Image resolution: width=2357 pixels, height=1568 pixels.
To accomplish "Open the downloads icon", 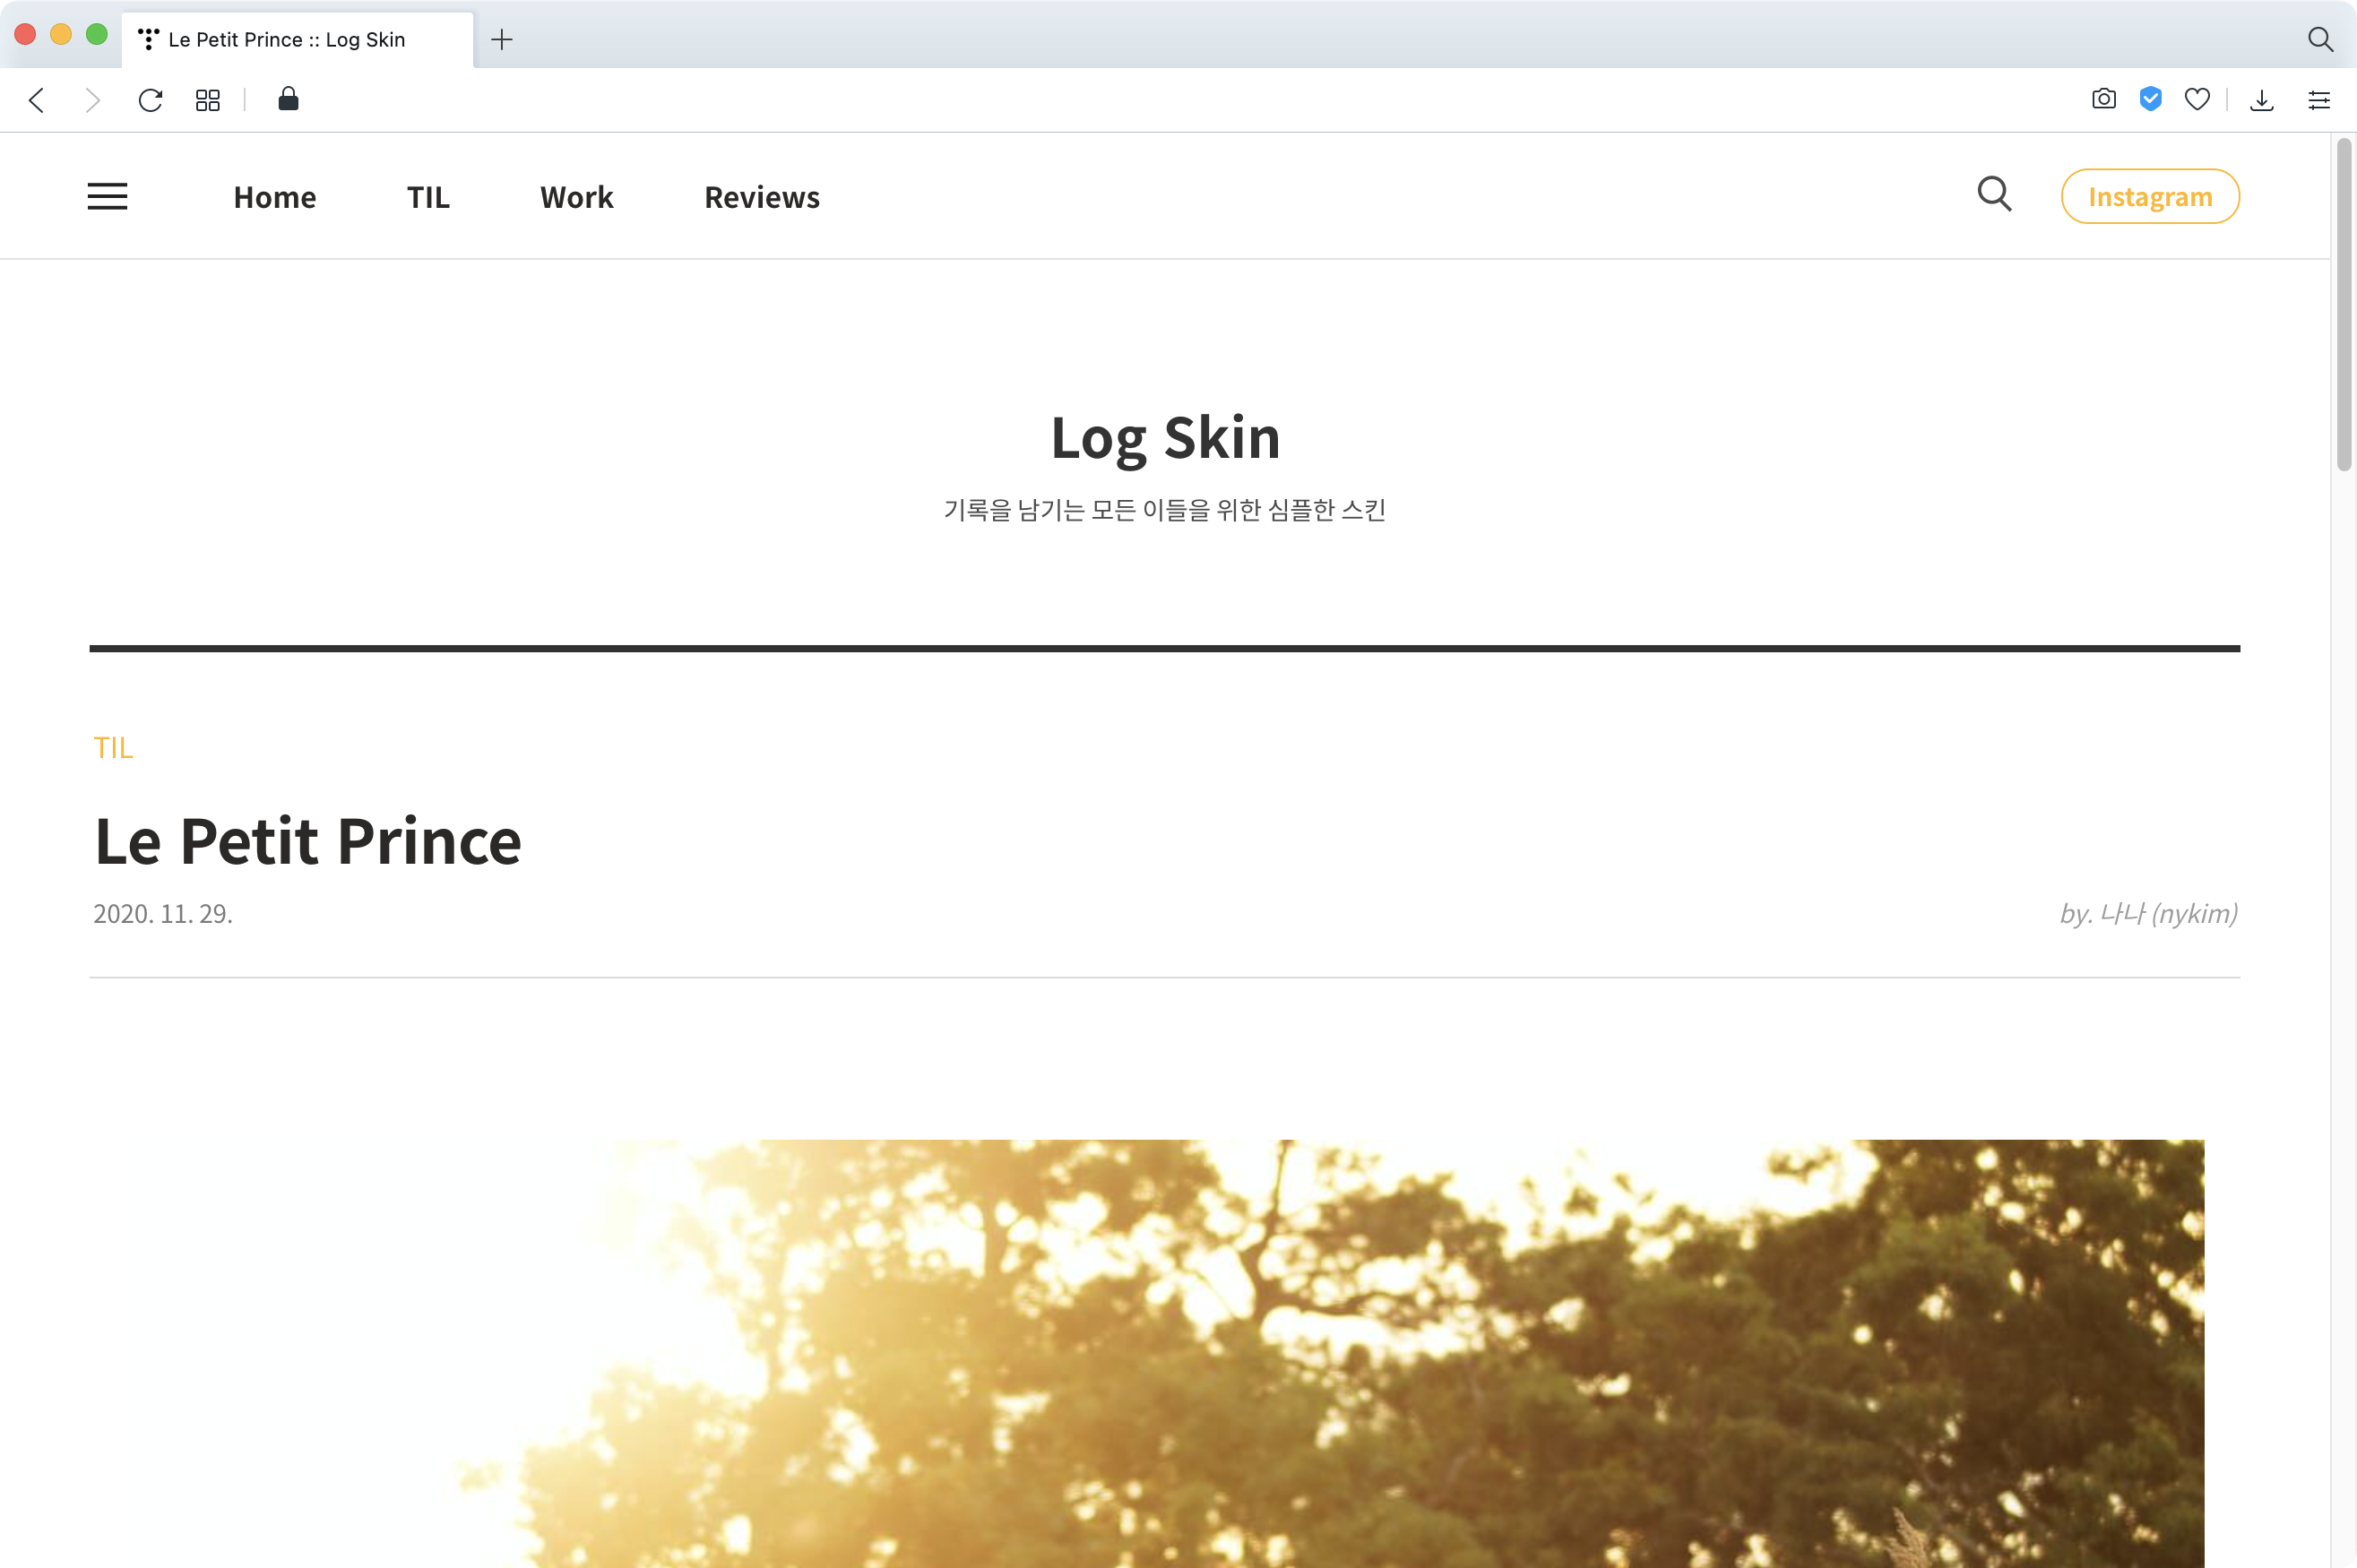I will (2262, 100).
